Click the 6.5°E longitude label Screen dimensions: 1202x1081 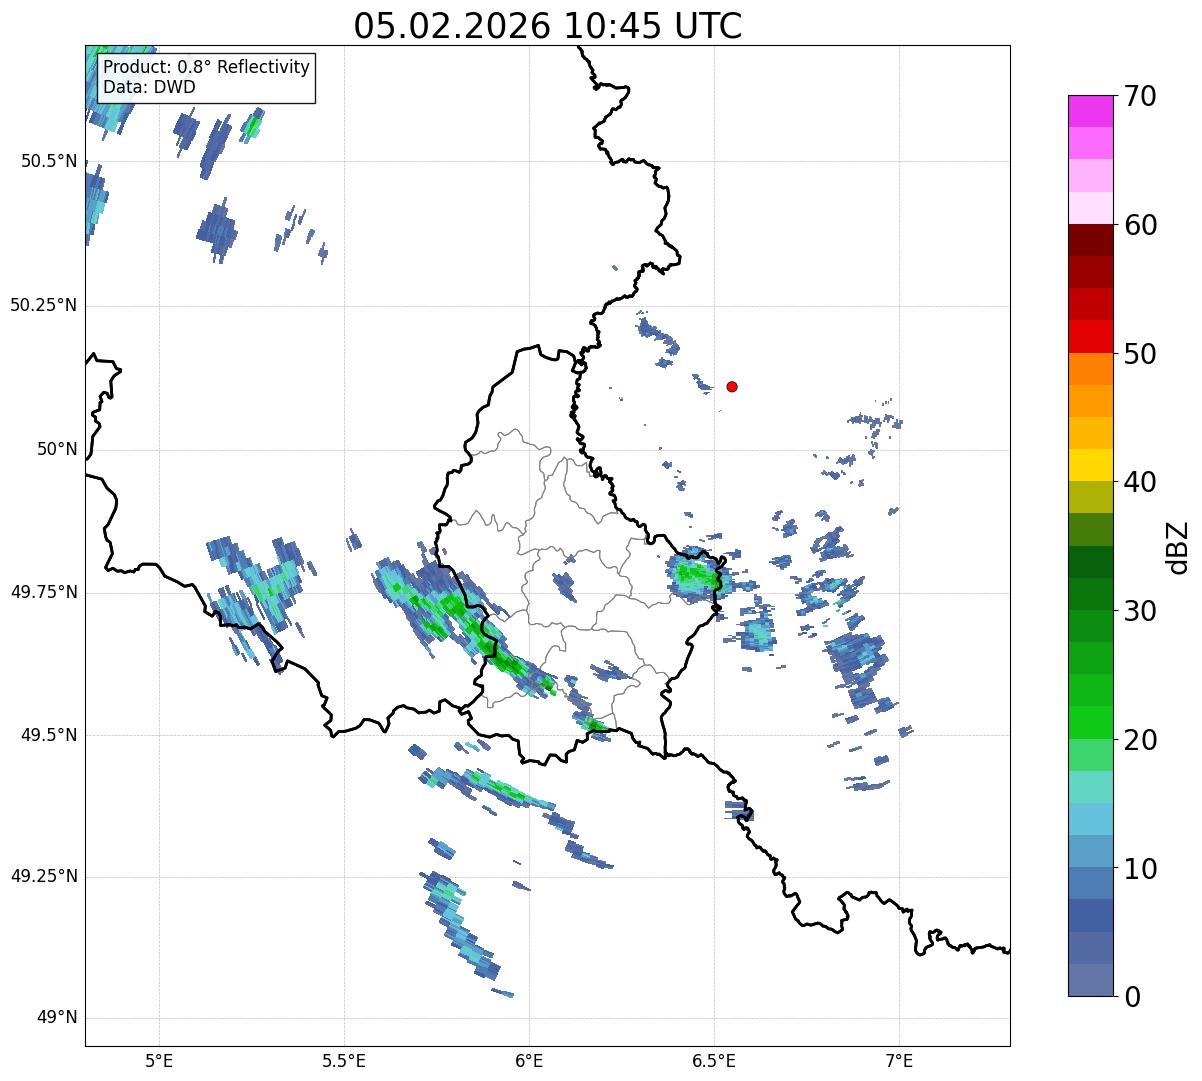pos(714,1060)
